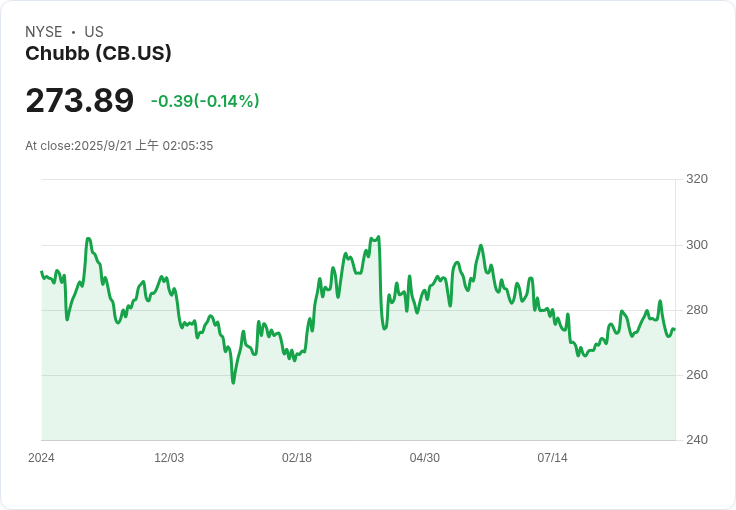Click the 300 y-axis label
The height and width of the screenshot is (510, 736).
point(697,245)
